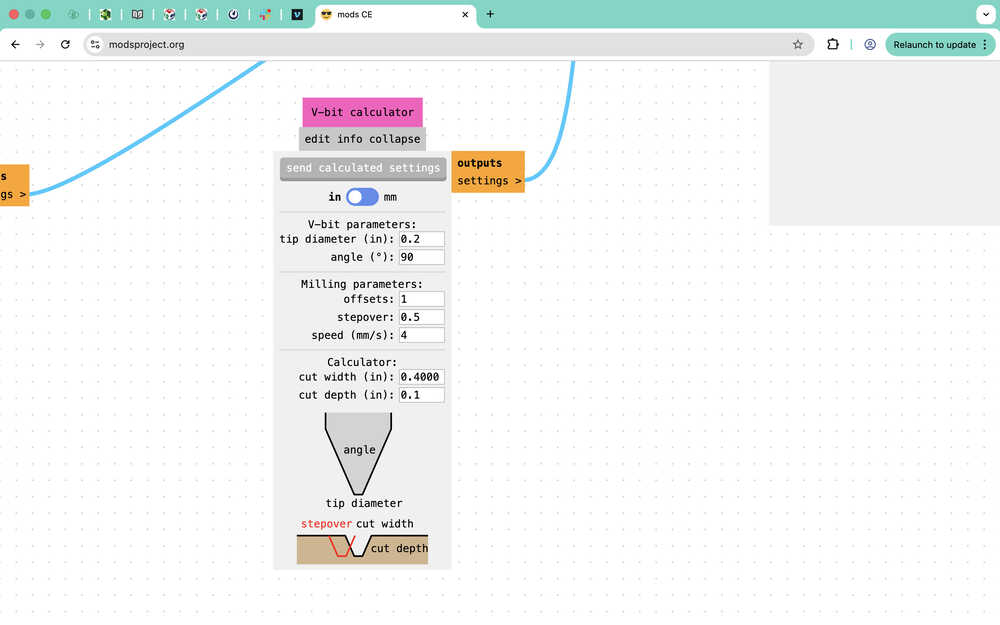Switch to the Slack tab
This screenshot has width=1000, height=625.
[x=265, y=14]
